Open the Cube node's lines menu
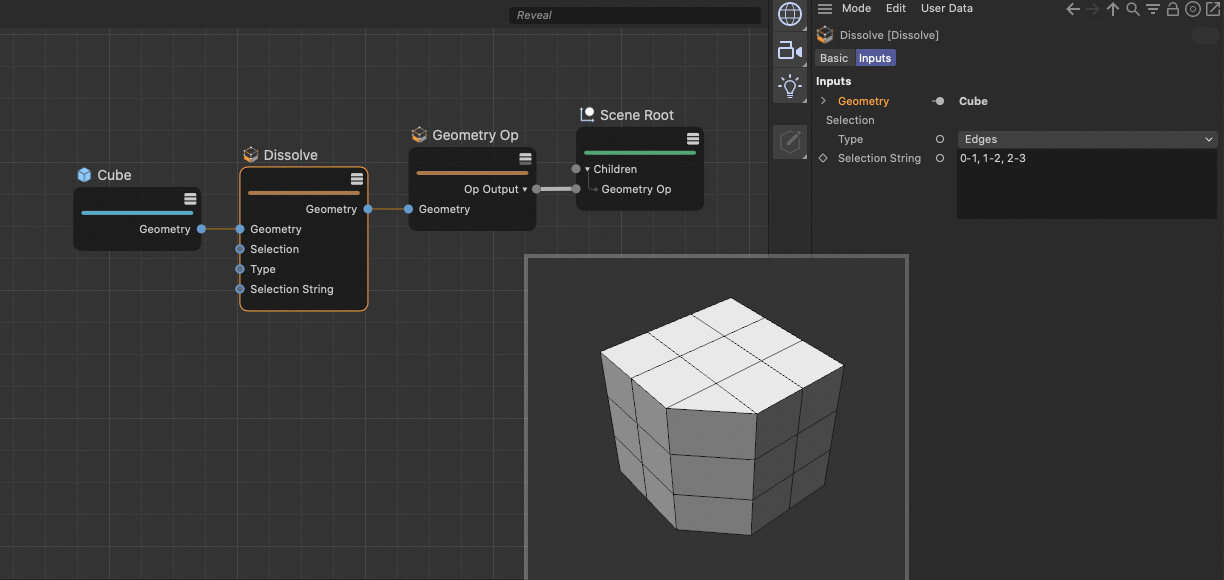The width and height of the screenshot is (1224, 580). coord(190,199)
